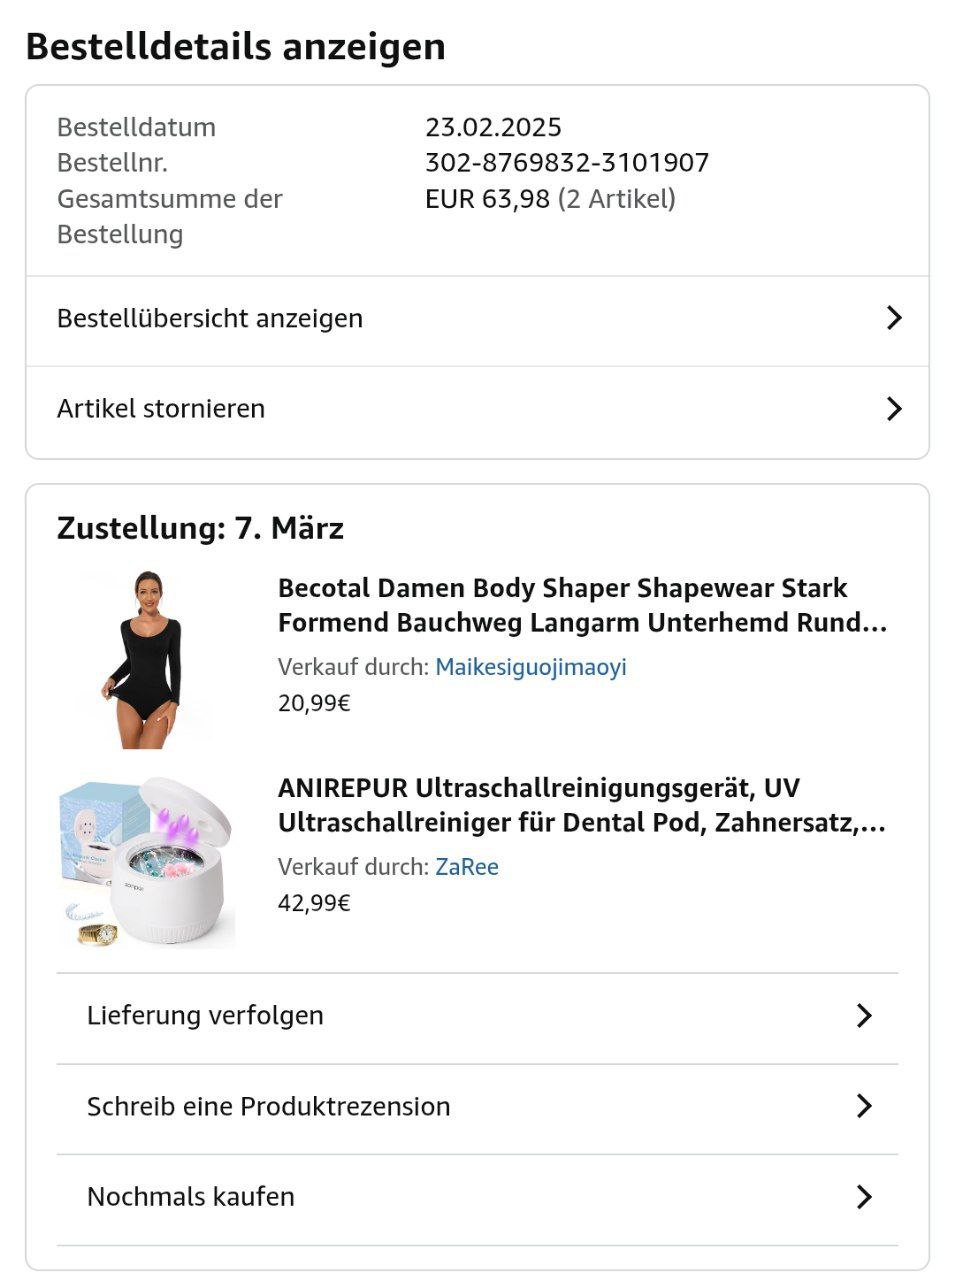Tap the Lieferung verfolgen label
Image resolution: width=955 pixels, height=1280 pixels.
coord(205,1016)
